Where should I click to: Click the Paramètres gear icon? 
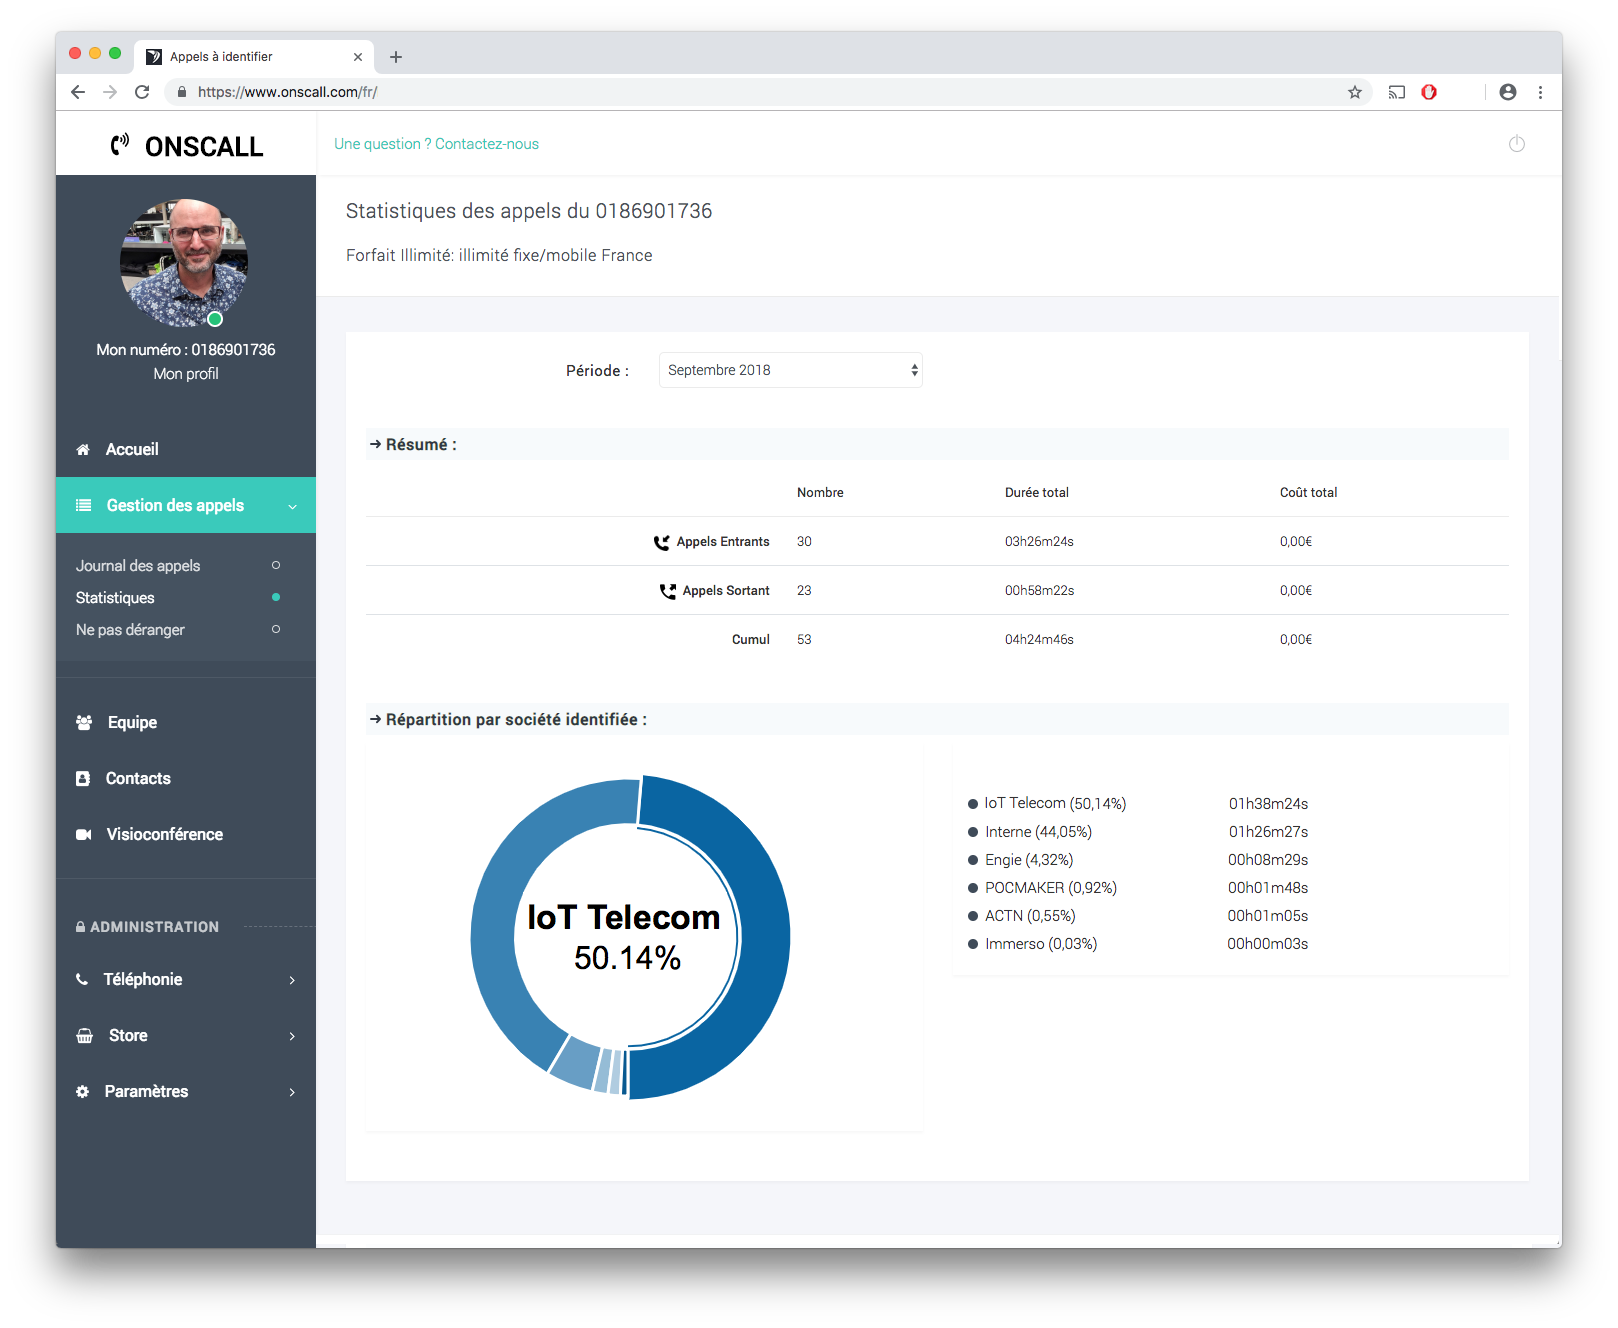(x=83, y=1091)
